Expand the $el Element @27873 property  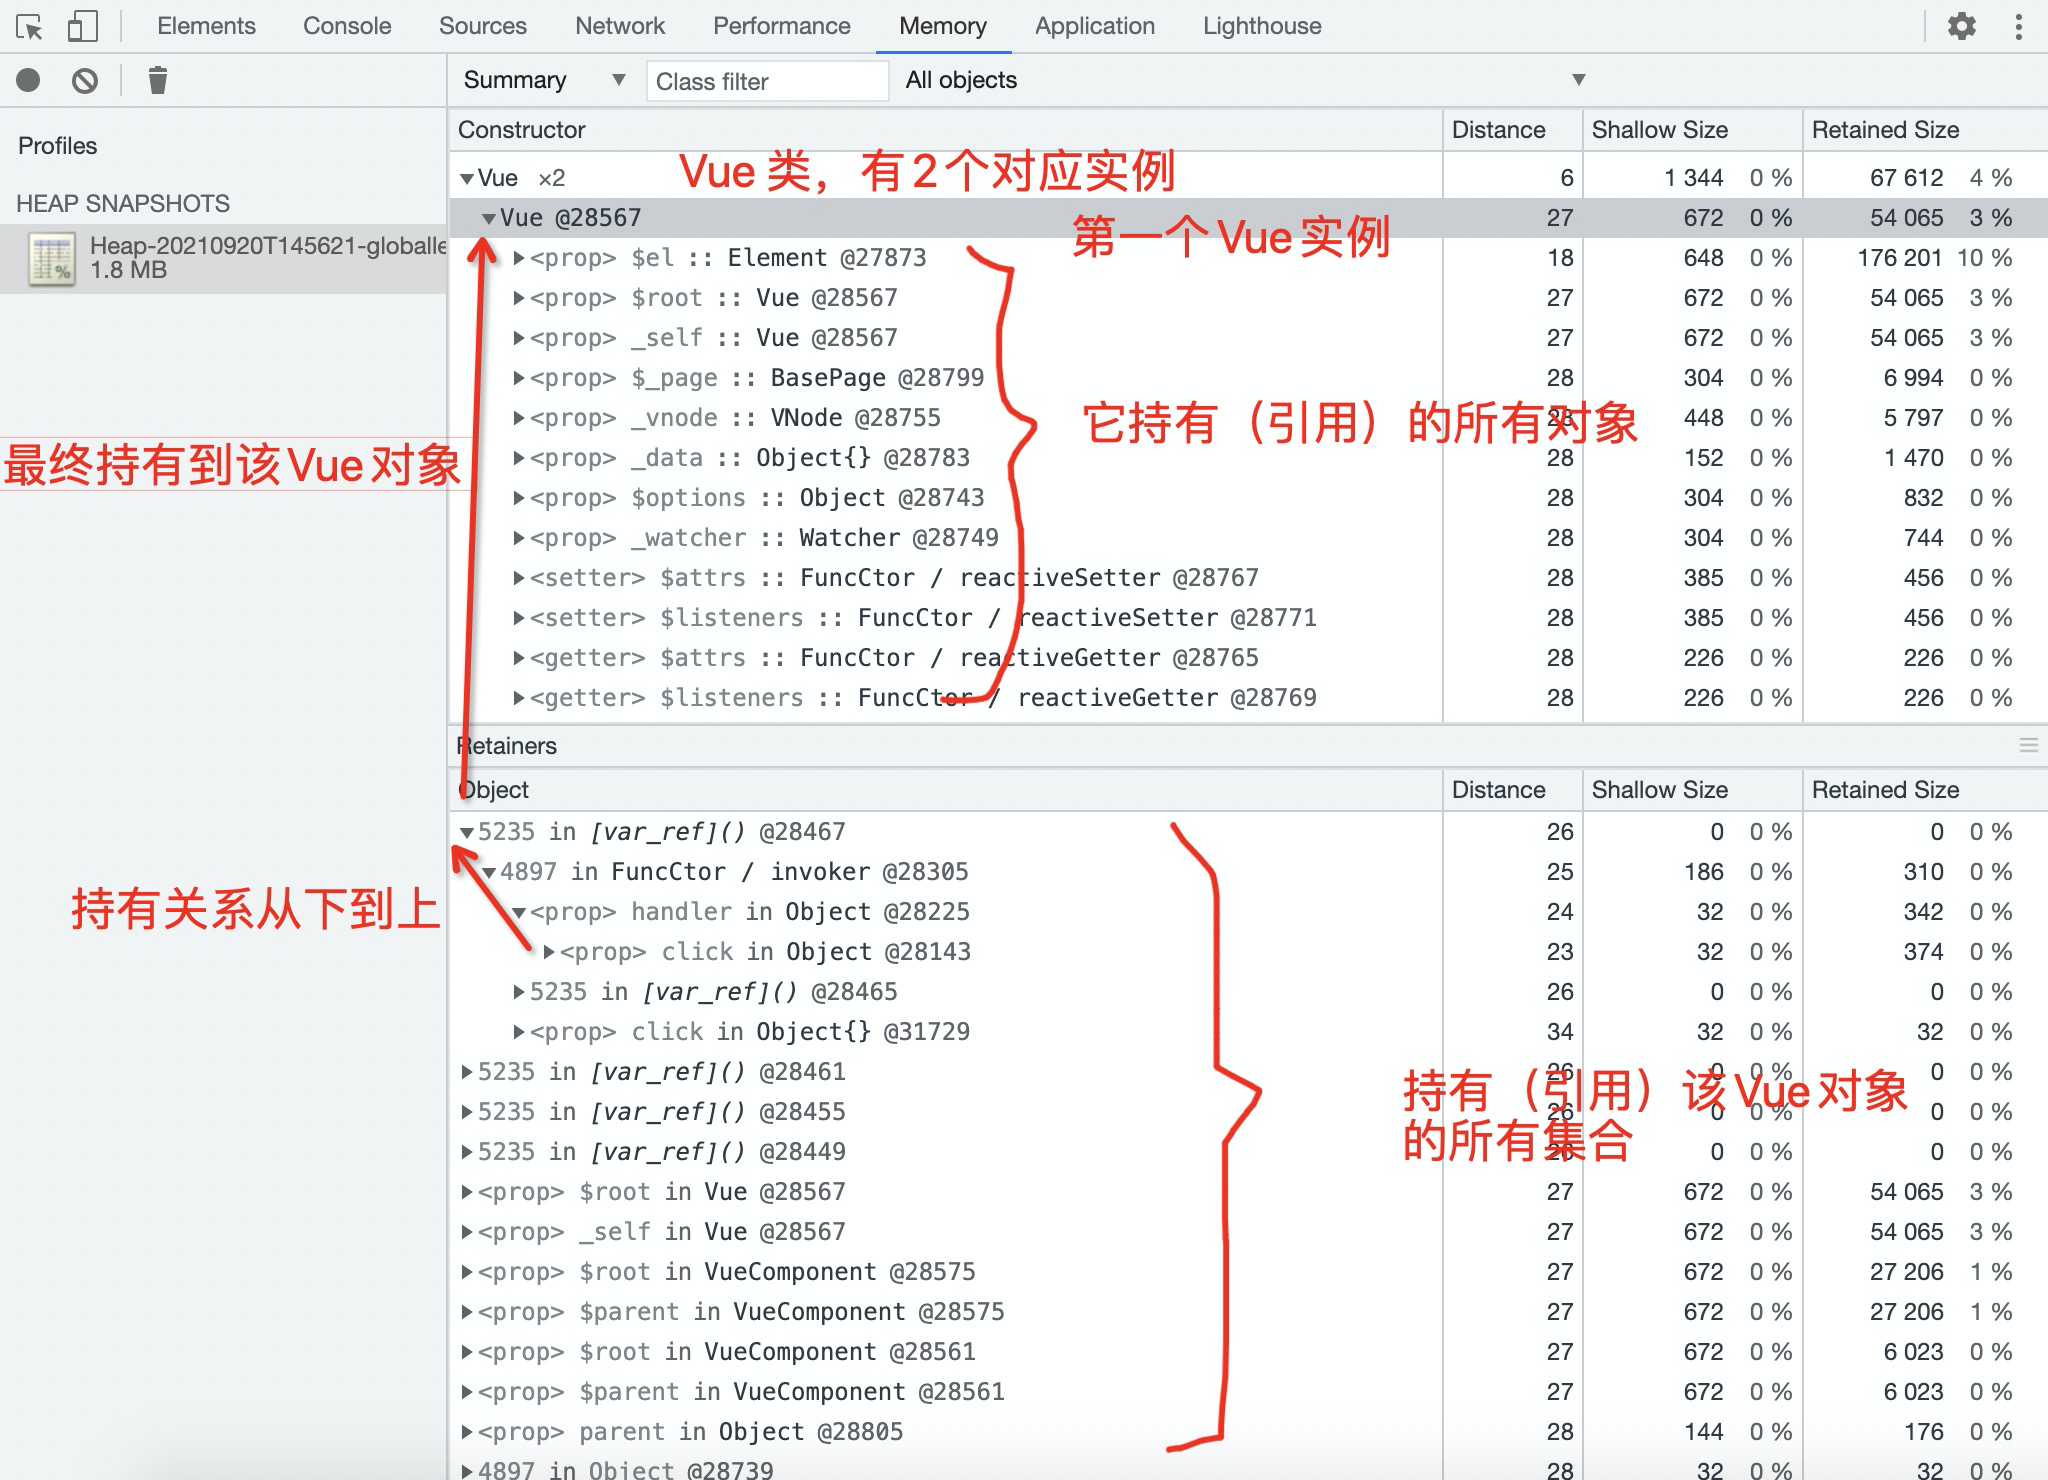(x=518, y=258)
